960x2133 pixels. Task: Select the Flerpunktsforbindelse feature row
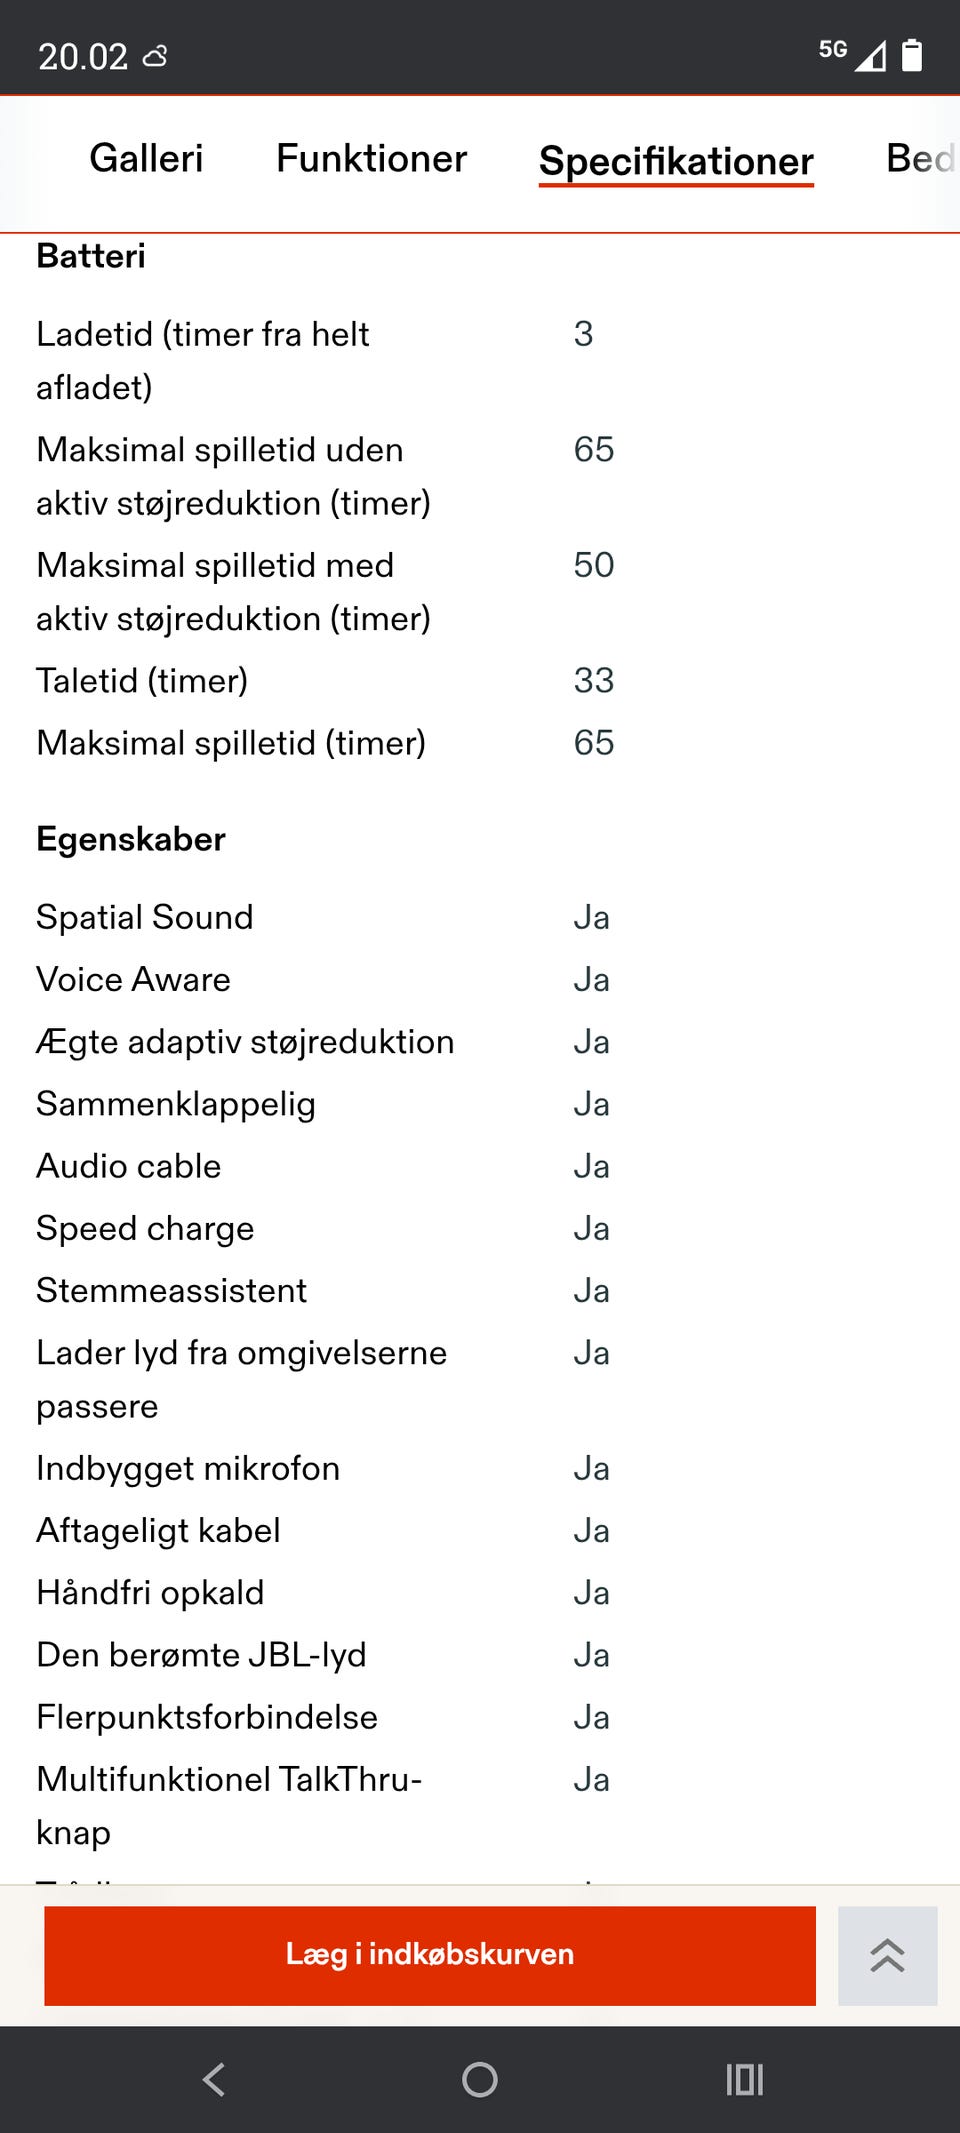point(207,1717)
